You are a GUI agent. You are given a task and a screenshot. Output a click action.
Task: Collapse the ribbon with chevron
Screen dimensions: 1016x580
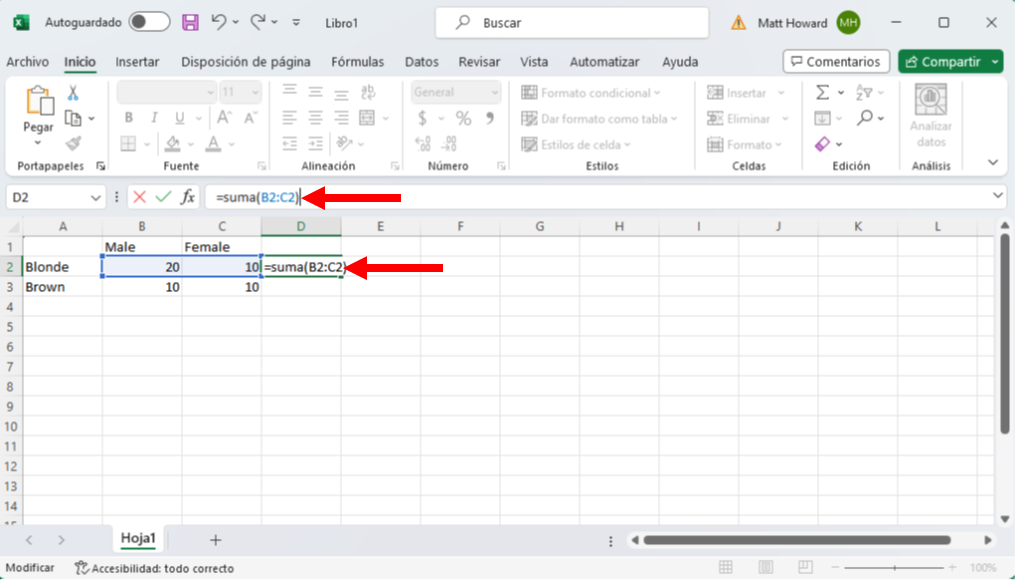[993, 162]
